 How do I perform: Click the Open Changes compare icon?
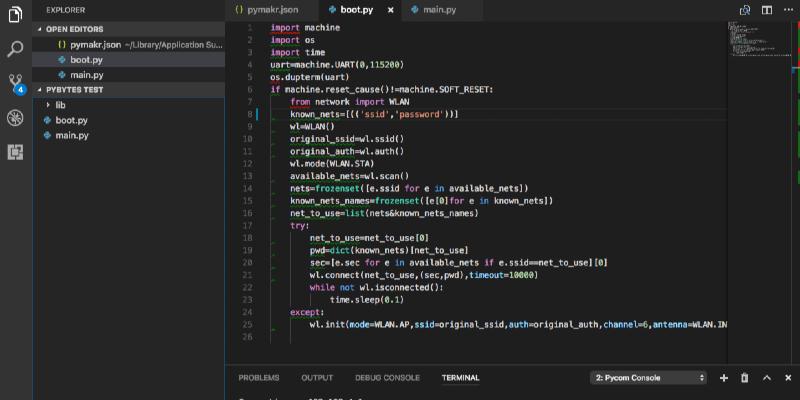(x=743, y=10)
